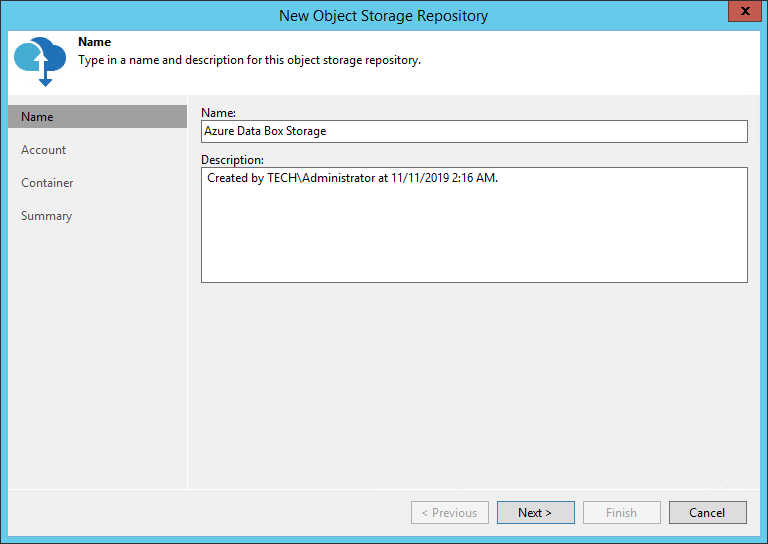768x544 pixels.
Task: Click the 'Description:' field label
Action: tap(232, 160)
